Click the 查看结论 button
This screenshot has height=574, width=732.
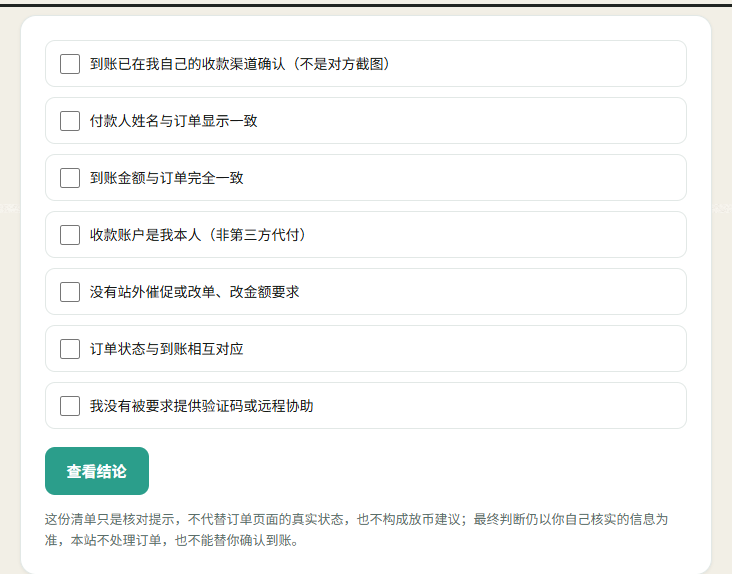tap(97, 471)
